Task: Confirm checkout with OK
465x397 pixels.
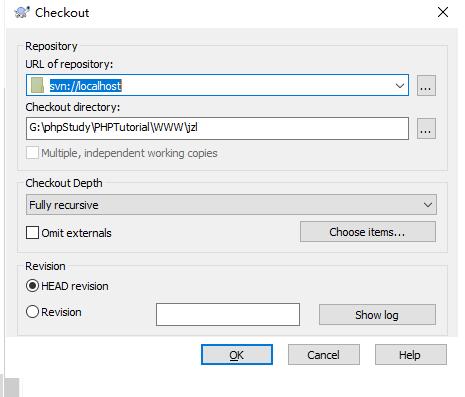Action: [x=237, y=355]
